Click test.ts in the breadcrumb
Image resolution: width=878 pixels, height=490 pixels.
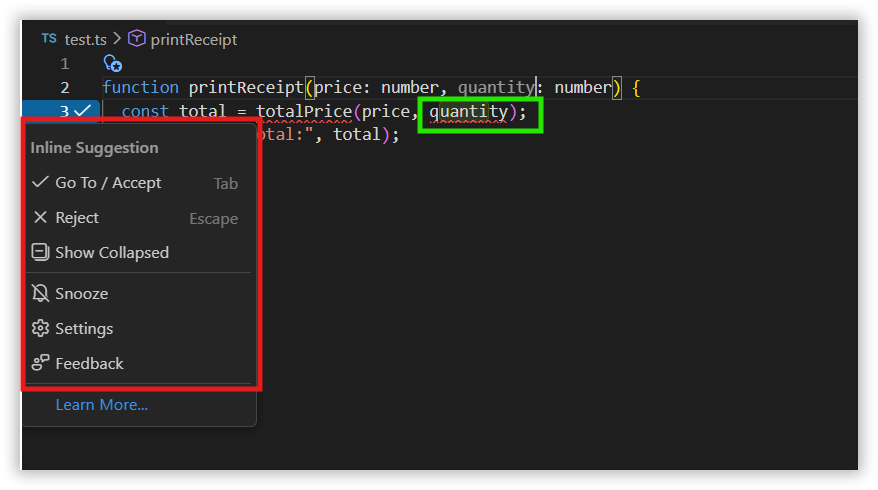point(85,39)
